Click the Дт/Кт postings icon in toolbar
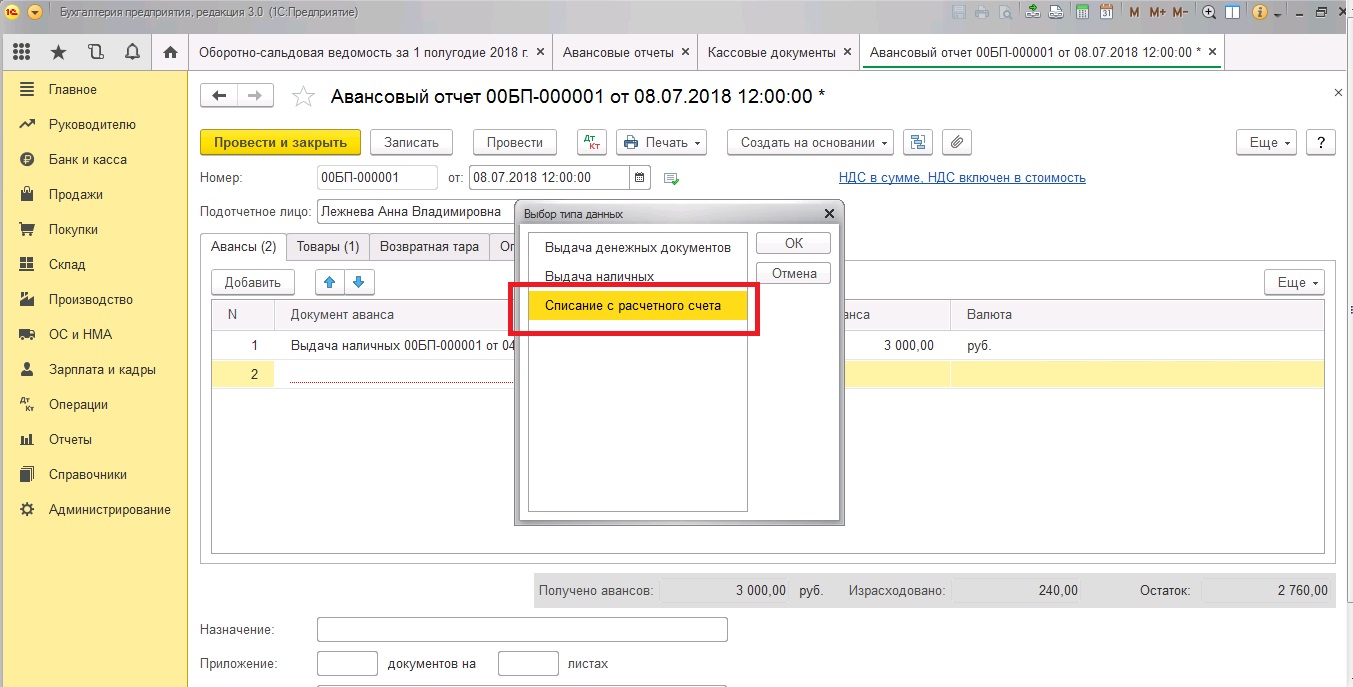The width and height of the screenshot is (1353, 687). tap(592, 142)
